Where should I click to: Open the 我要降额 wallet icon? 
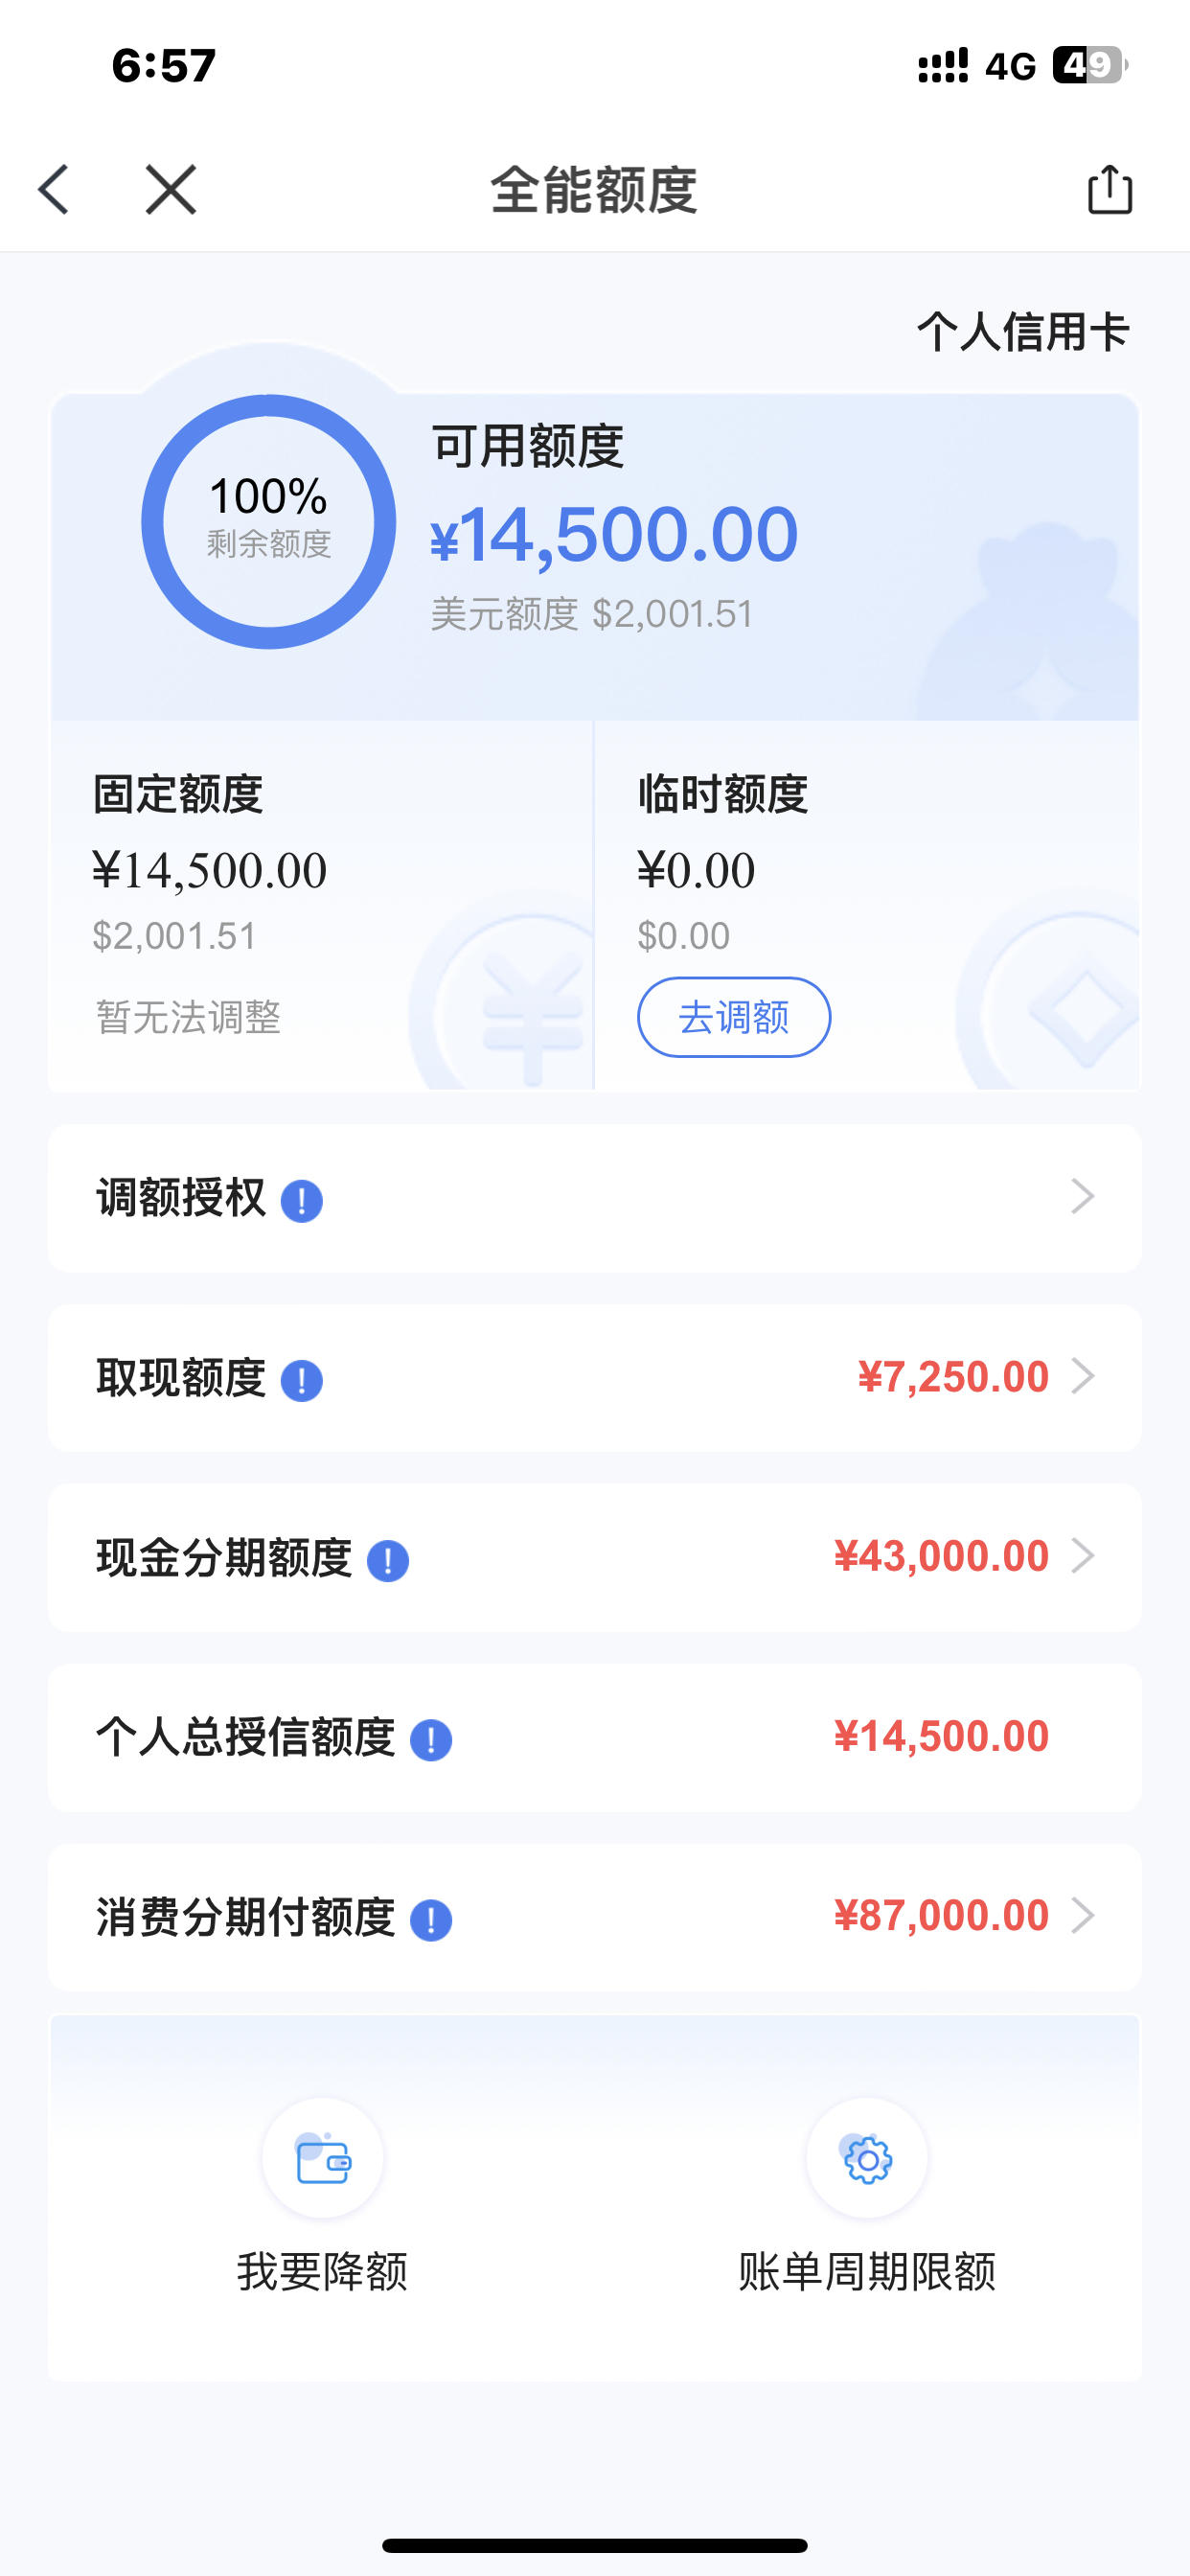pos(323,2159)
